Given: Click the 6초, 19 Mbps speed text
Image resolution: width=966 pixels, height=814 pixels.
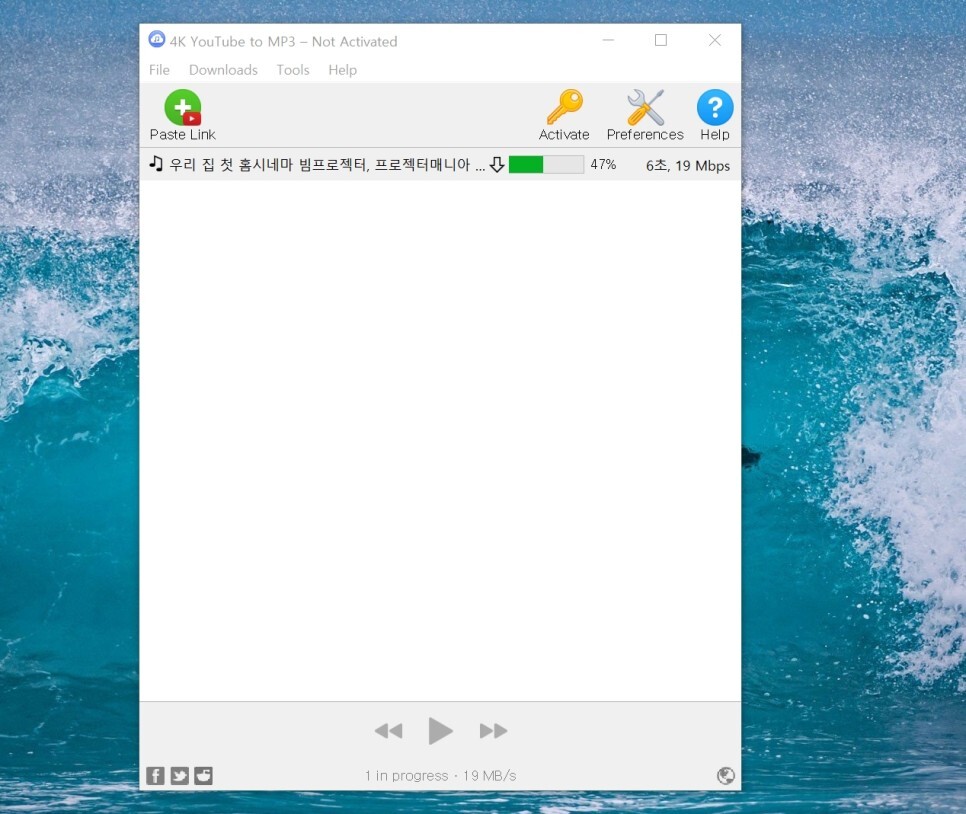Looking at the screenshot, I should tap(688, 165).
